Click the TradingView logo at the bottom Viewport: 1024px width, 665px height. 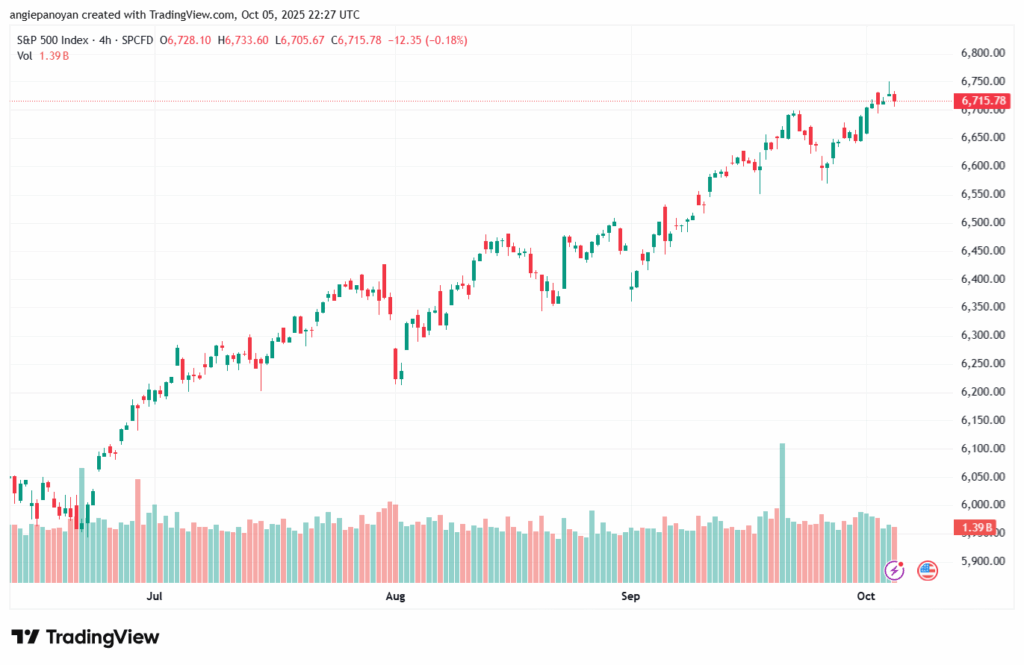tap(85, 637)
